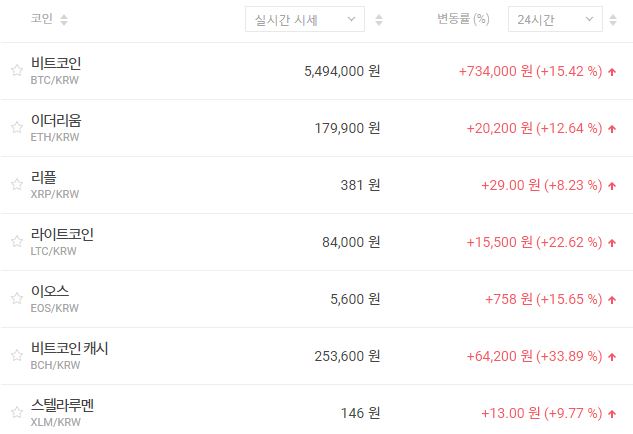Click the star icon beside Litecoin
The width and height of the screenshot is (633, 434).
coord(16,242)
